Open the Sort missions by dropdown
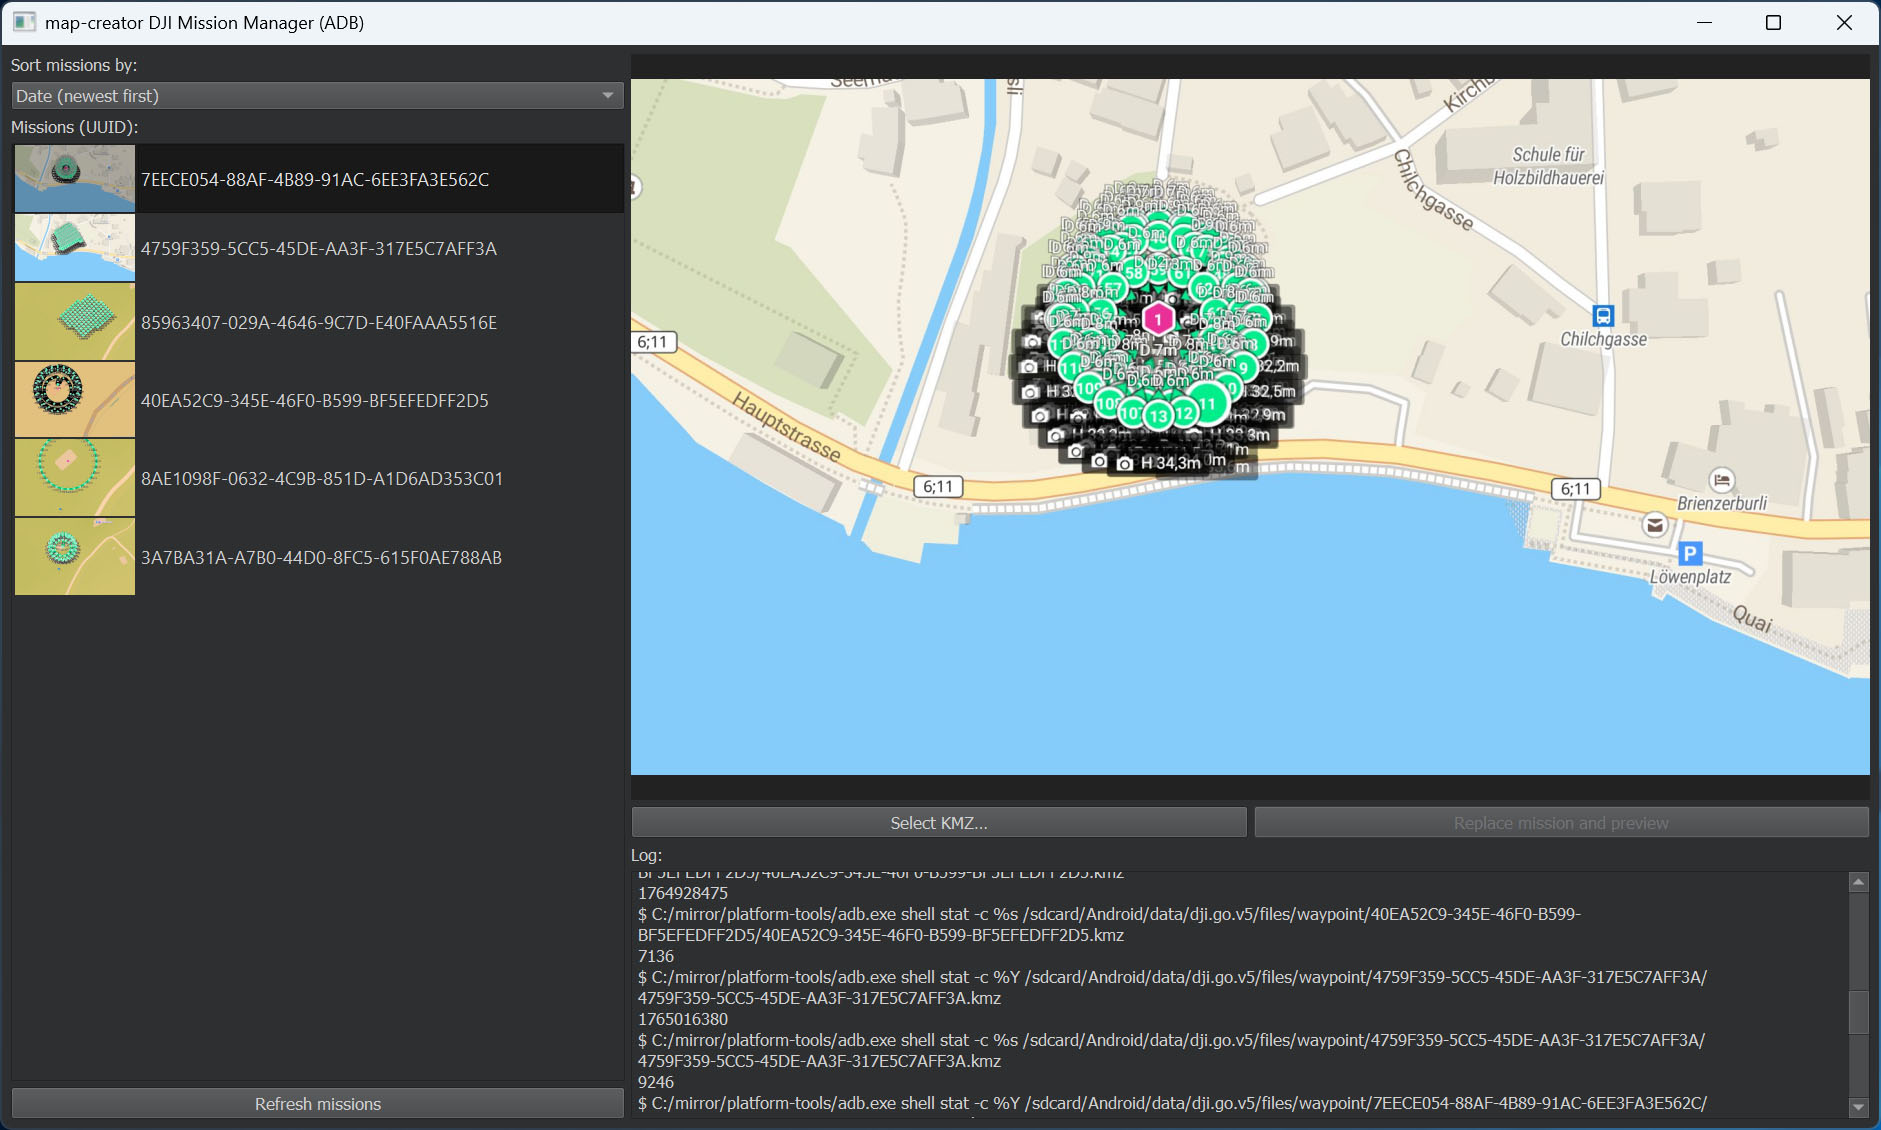Image resolution: width=1881 pixels, height=1130 pixels. click(317, 96)
